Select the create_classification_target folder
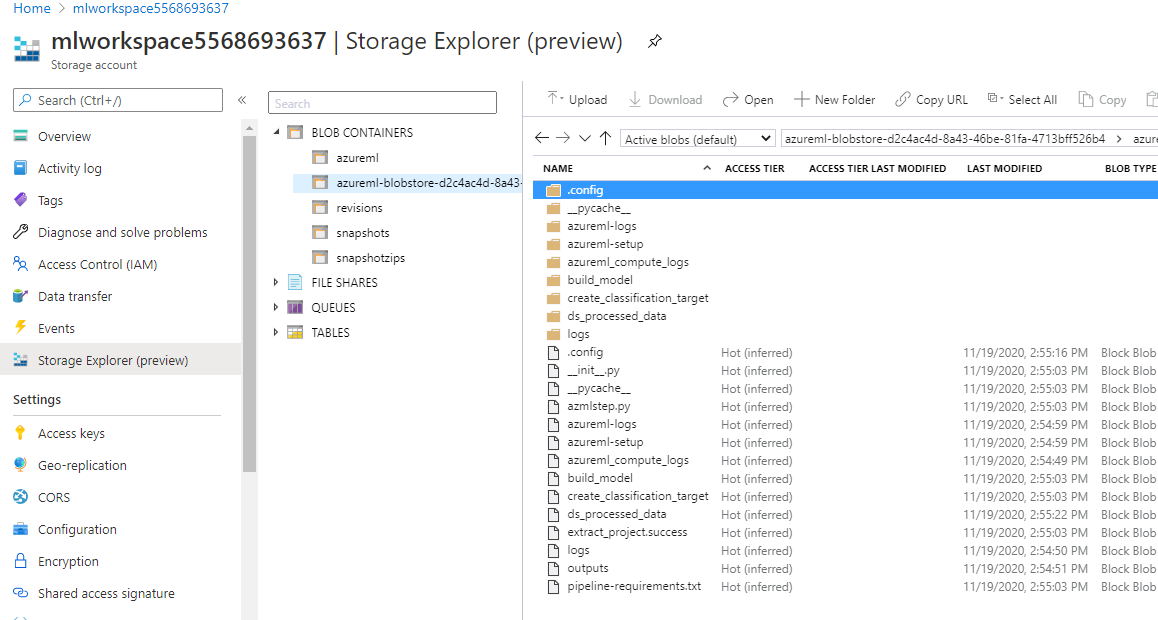1158x620 pixels. point(637,298)
